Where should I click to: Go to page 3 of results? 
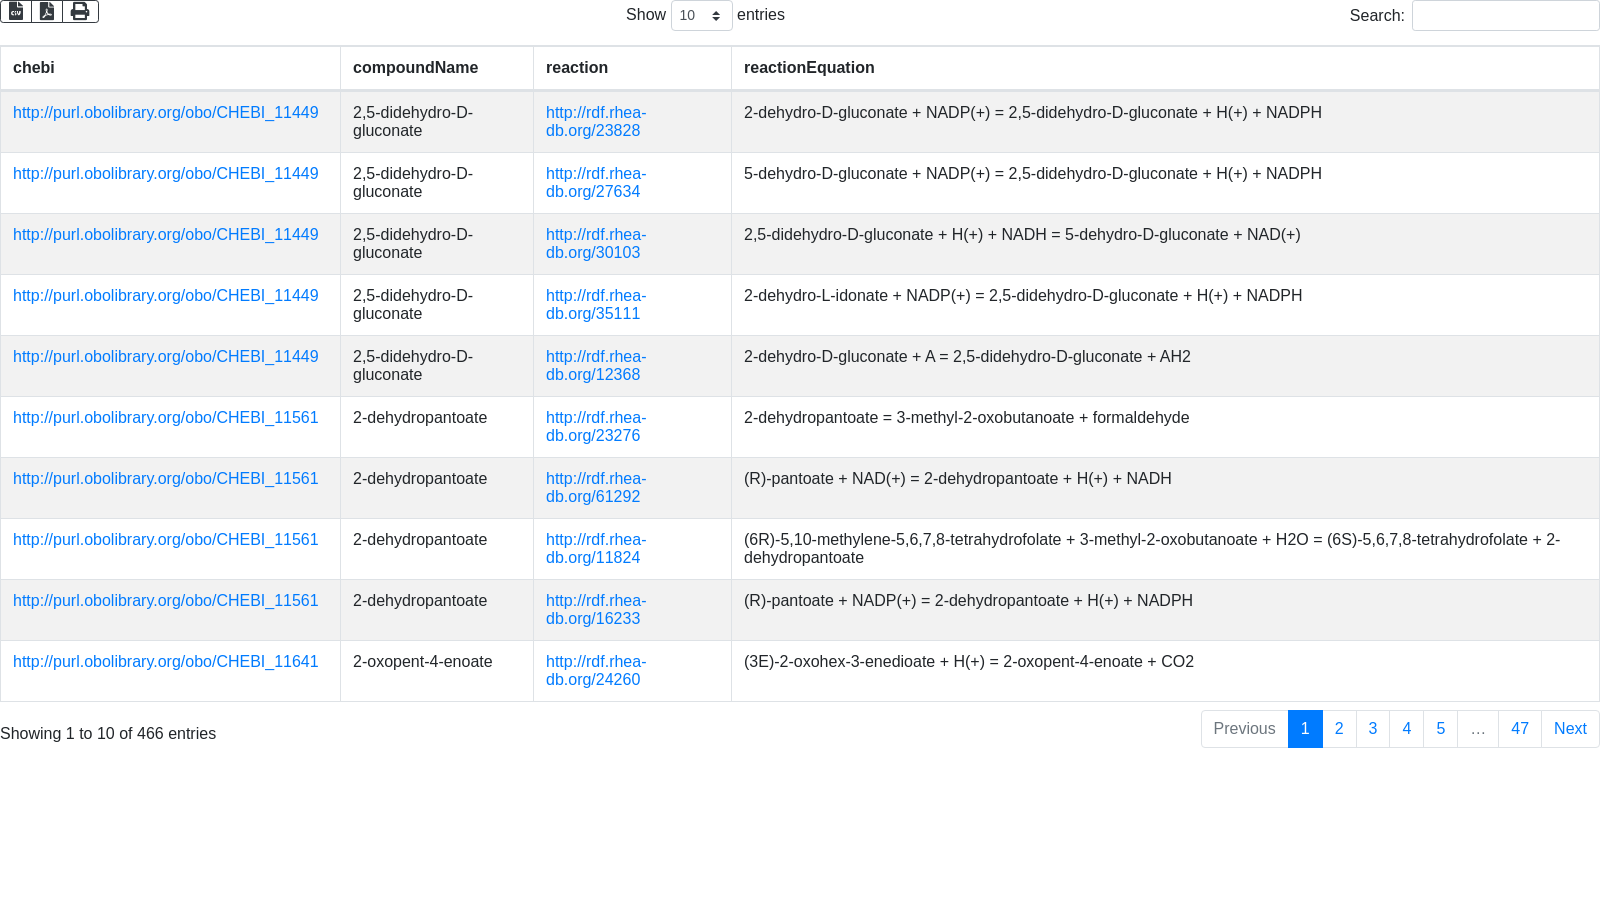click(x=1372, y=729)
